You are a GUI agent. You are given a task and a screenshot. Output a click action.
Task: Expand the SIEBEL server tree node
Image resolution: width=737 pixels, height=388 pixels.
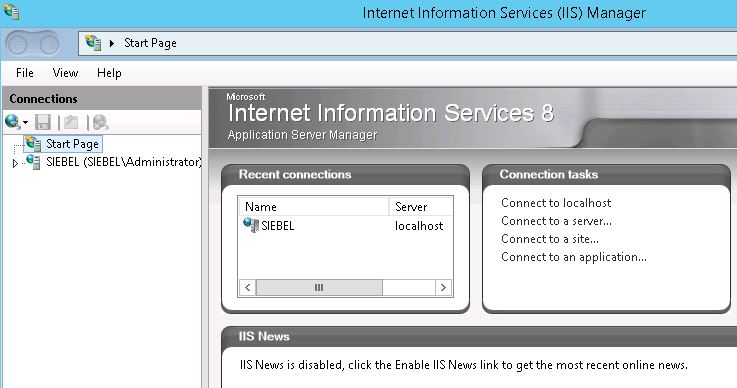(x=15, y=163)
